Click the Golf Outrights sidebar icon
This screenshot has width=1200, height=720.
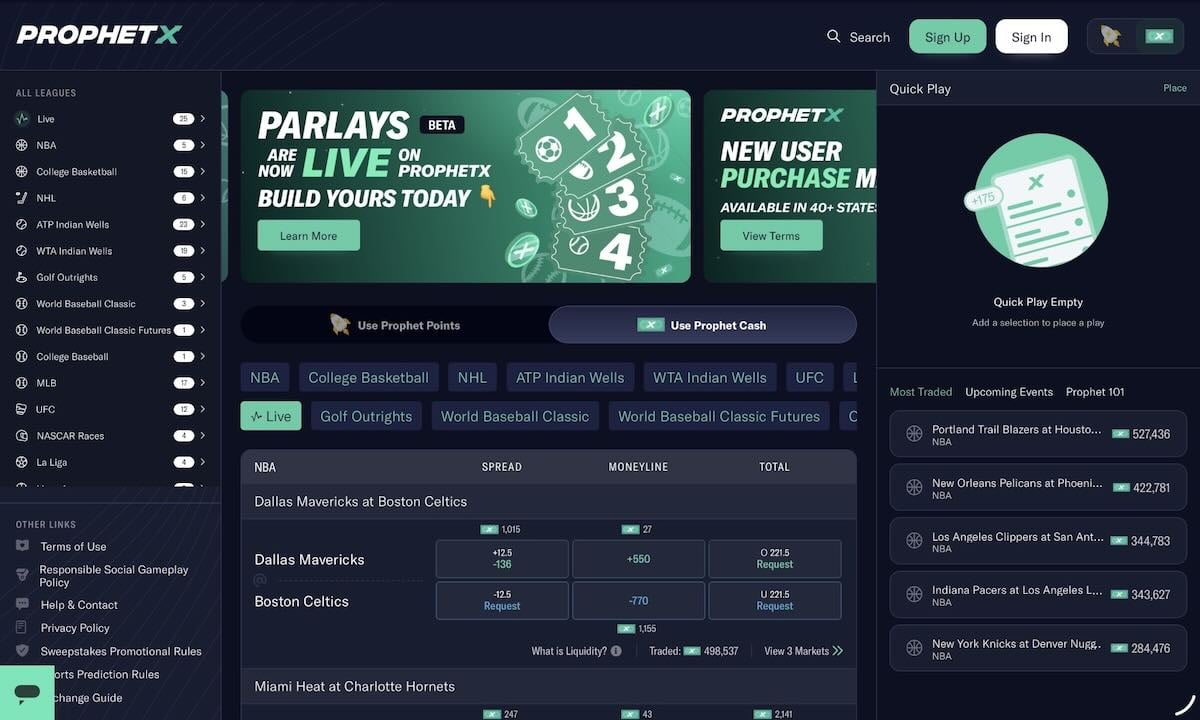pos(22,277)
